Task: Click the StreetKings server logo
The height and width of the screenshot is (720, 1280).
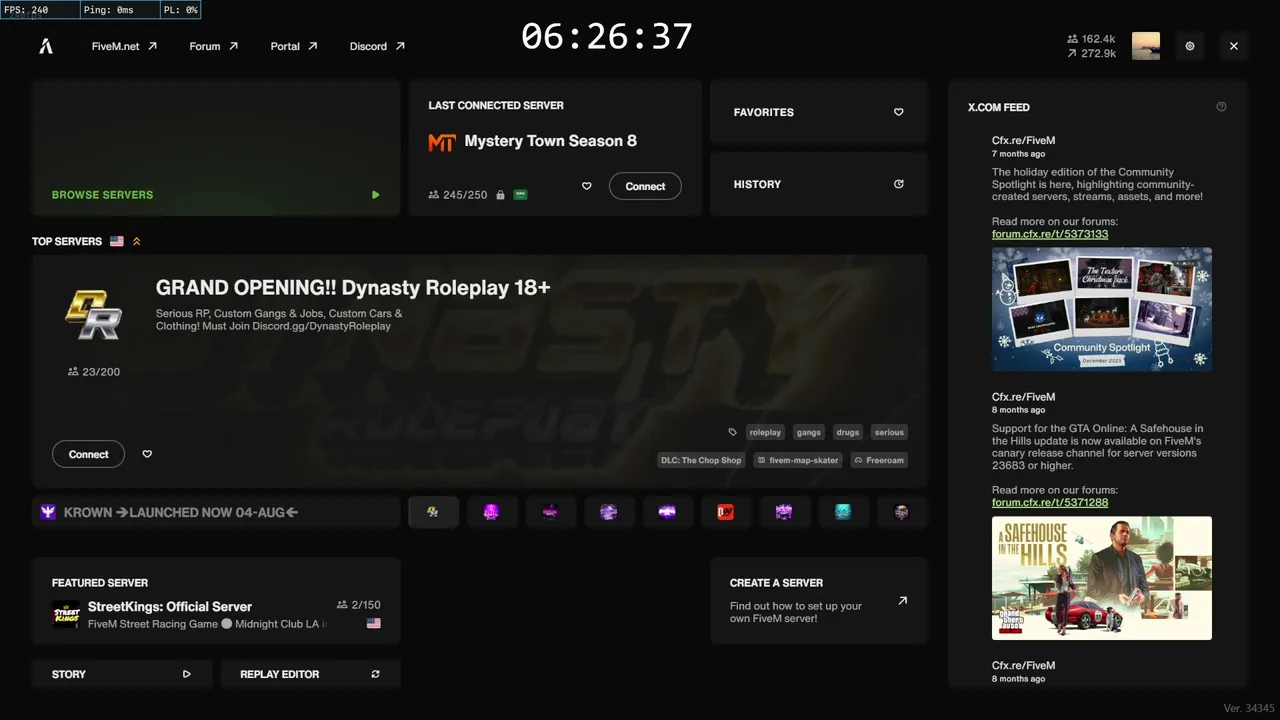Action: coord(66,614)
